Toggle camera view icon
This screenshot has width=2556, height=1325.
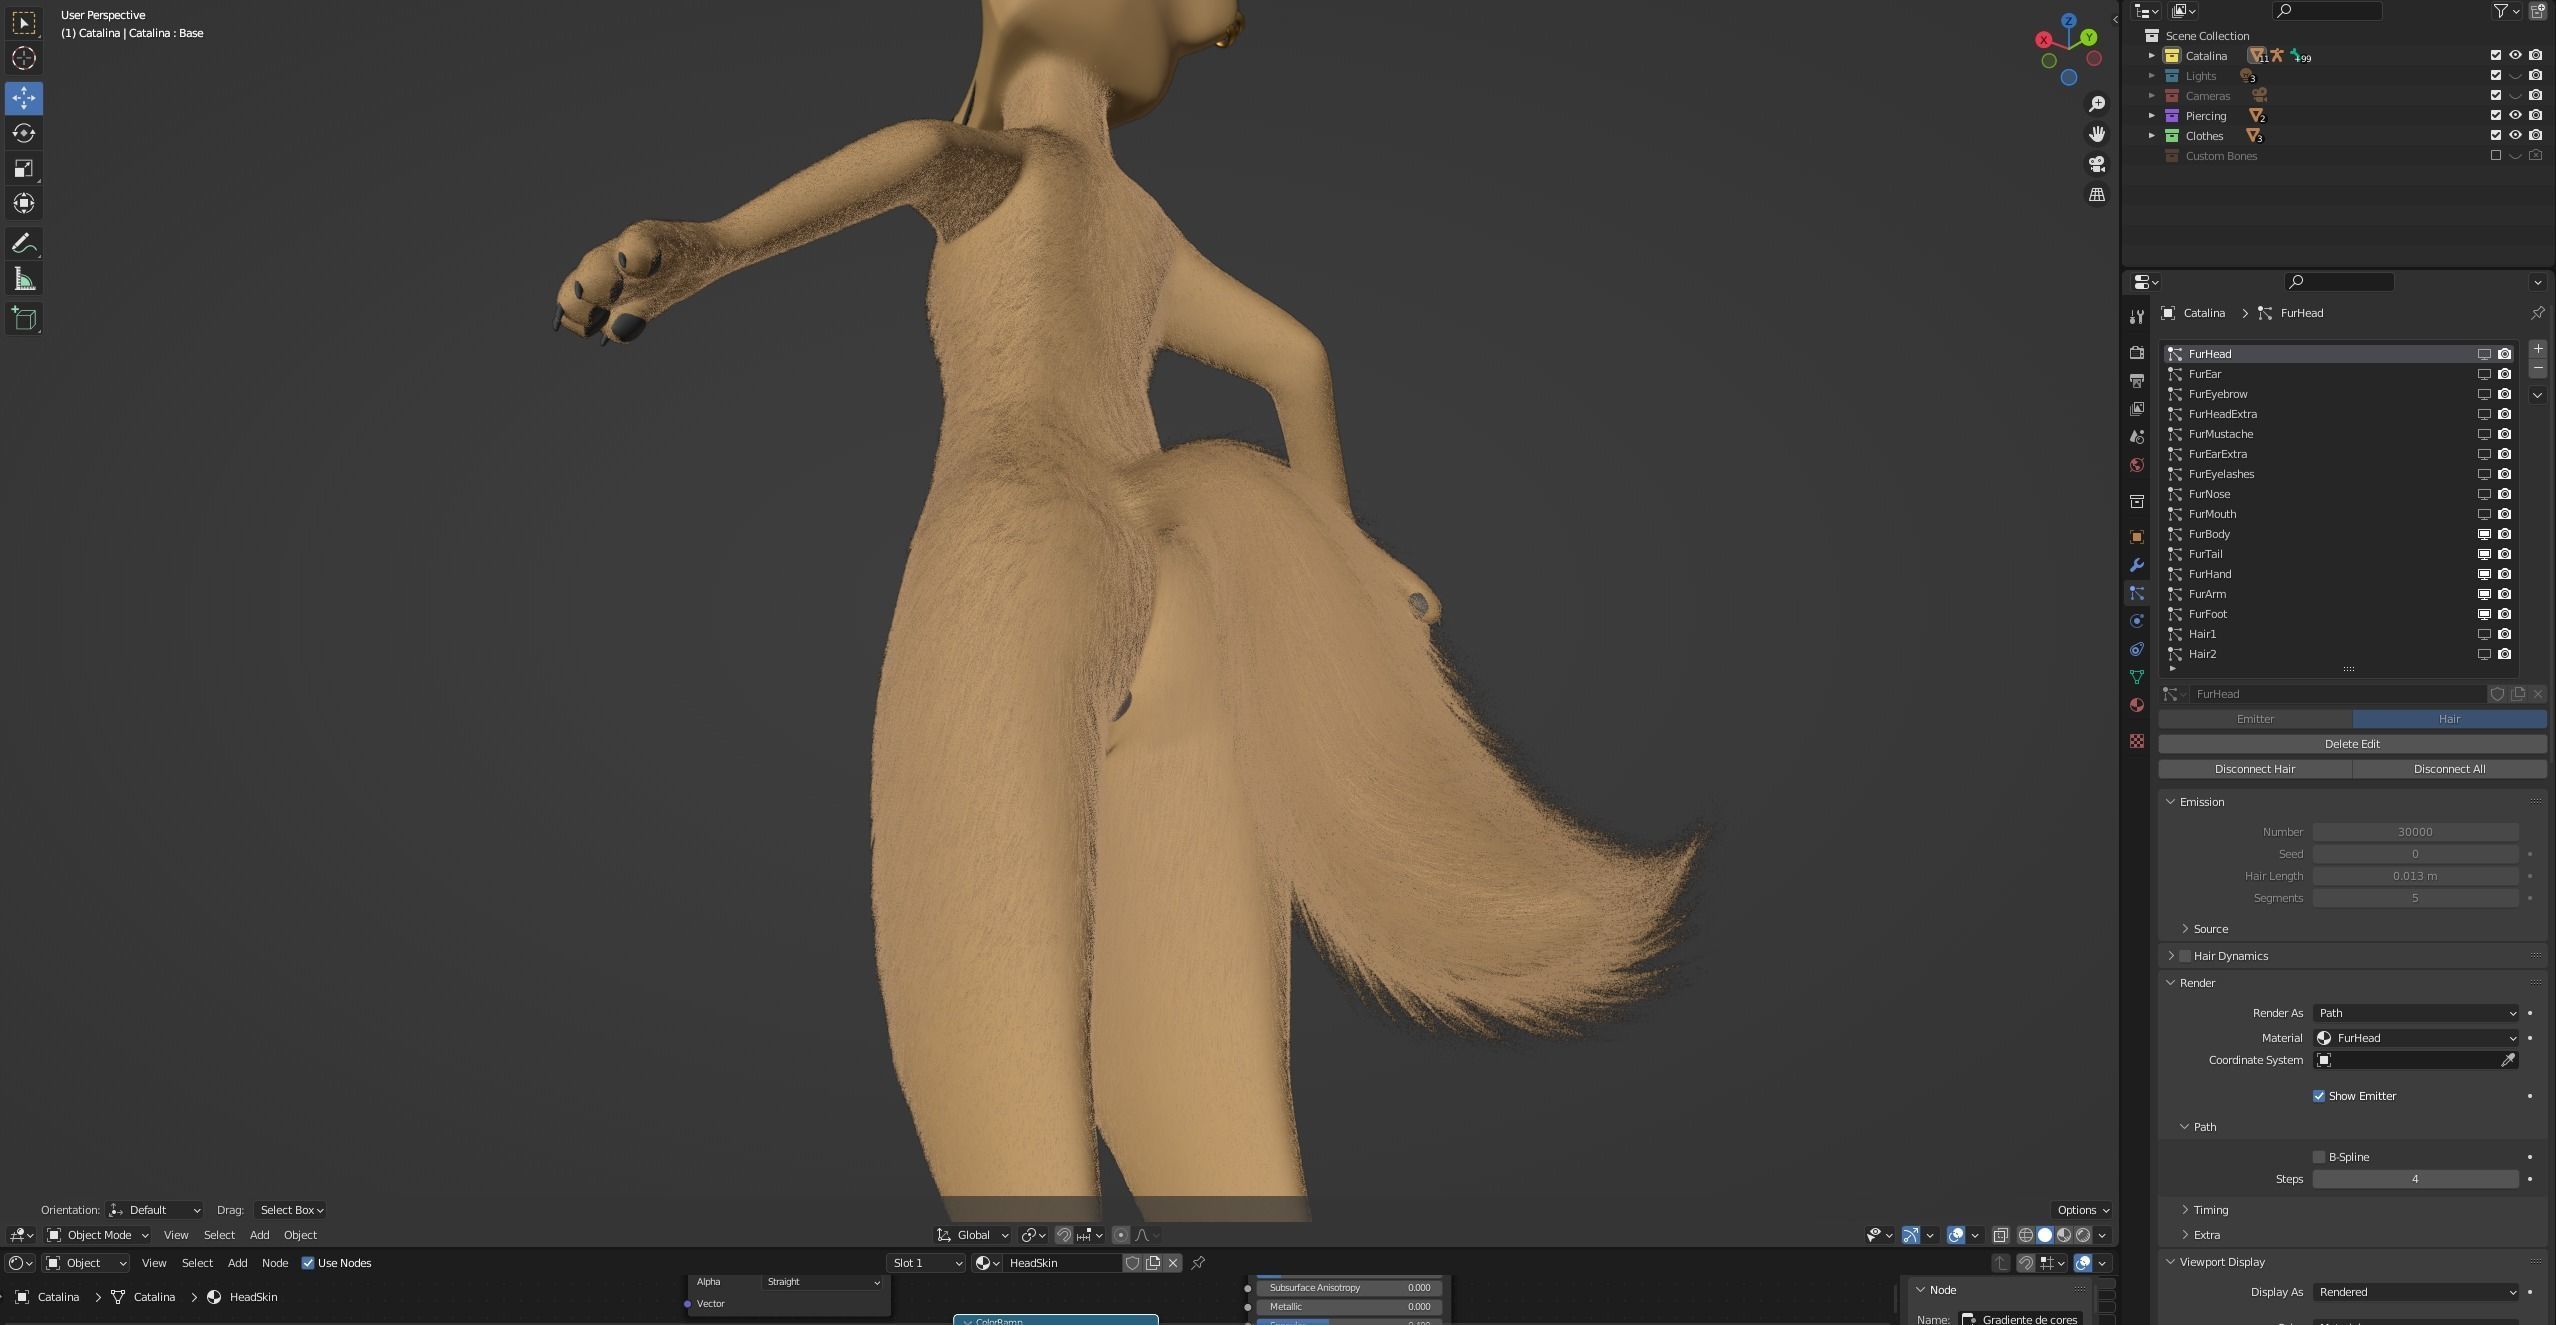(2097, 164)
